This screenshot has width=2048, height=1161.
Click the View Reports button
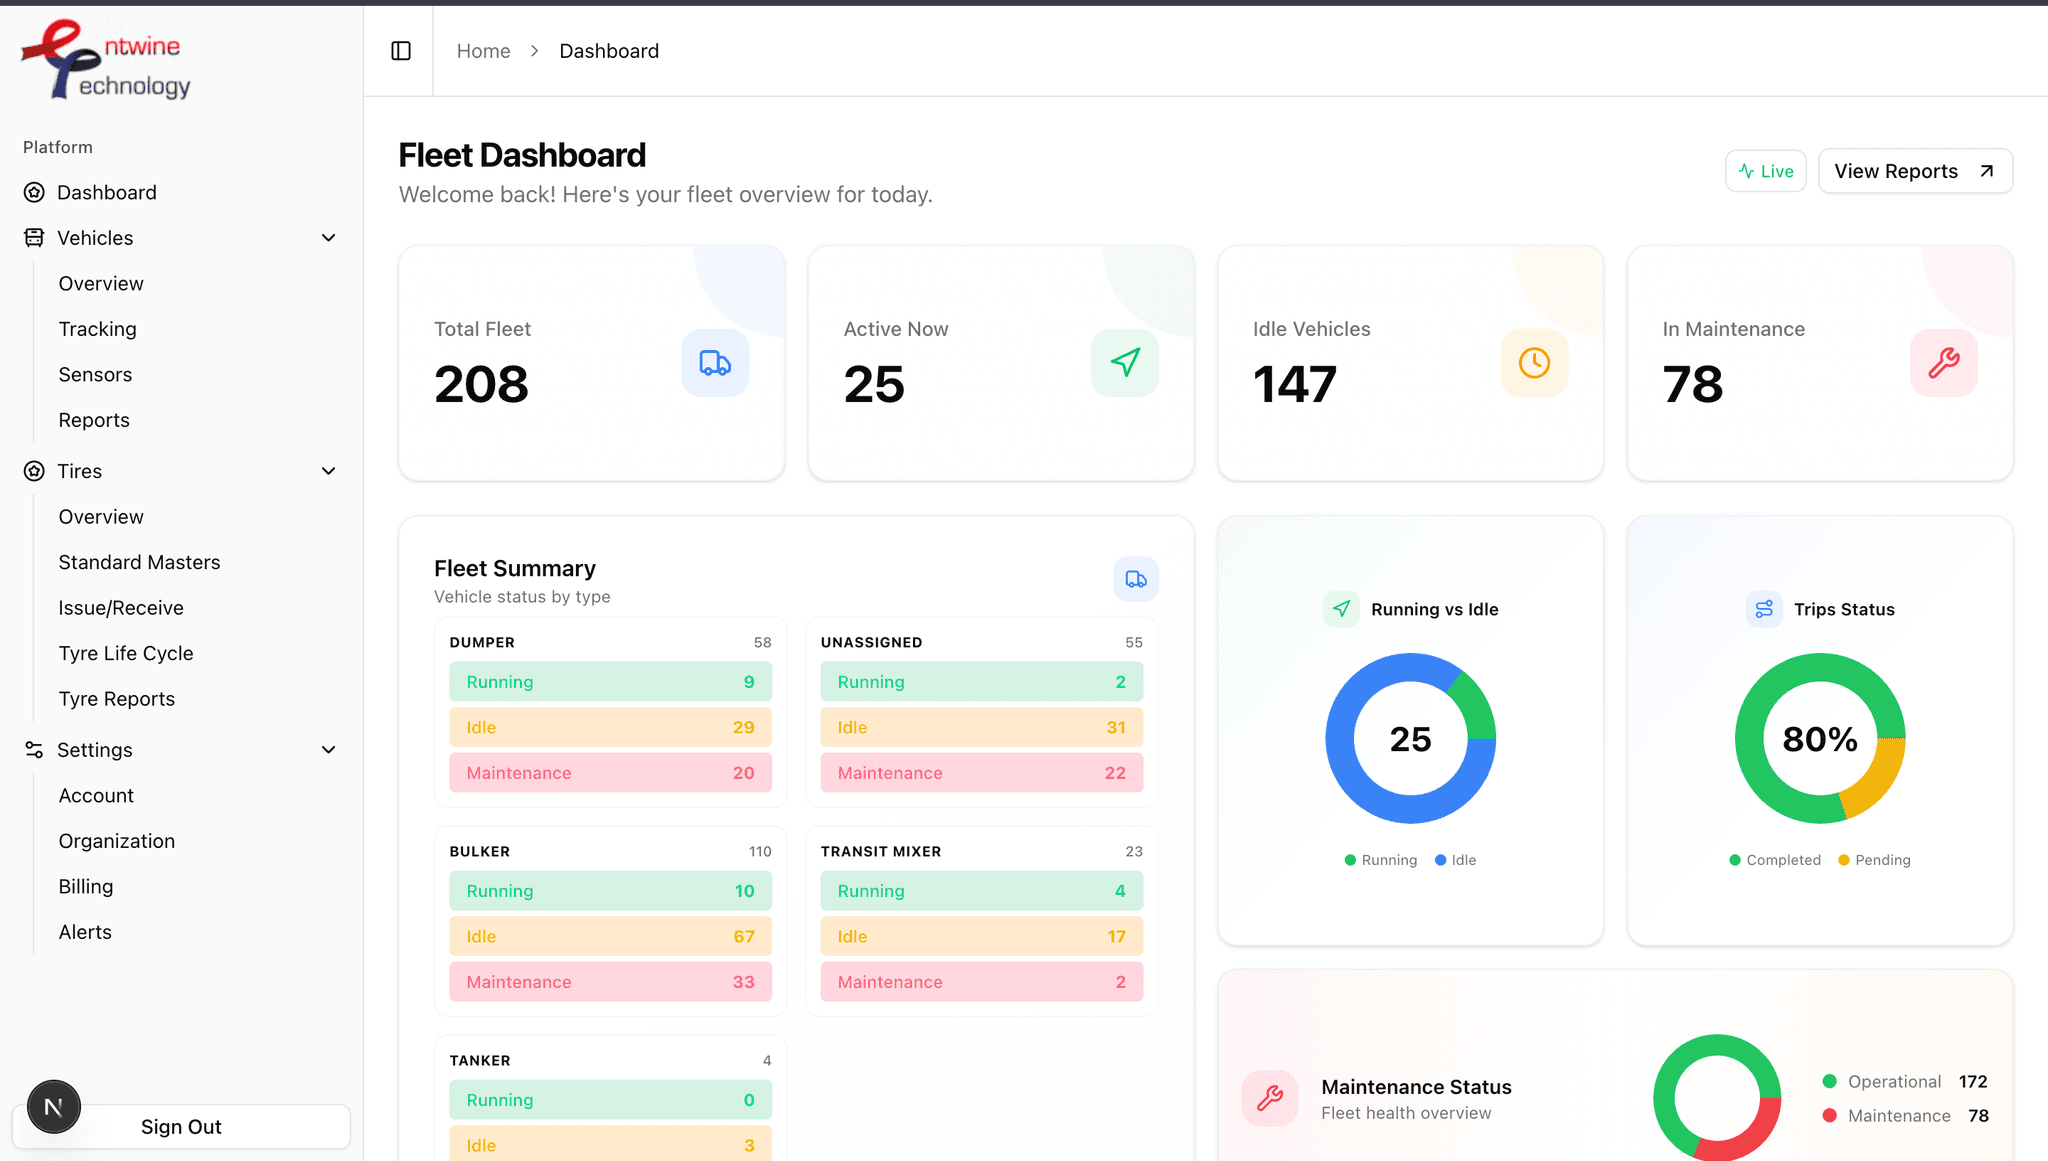[x=1915, y=171]
